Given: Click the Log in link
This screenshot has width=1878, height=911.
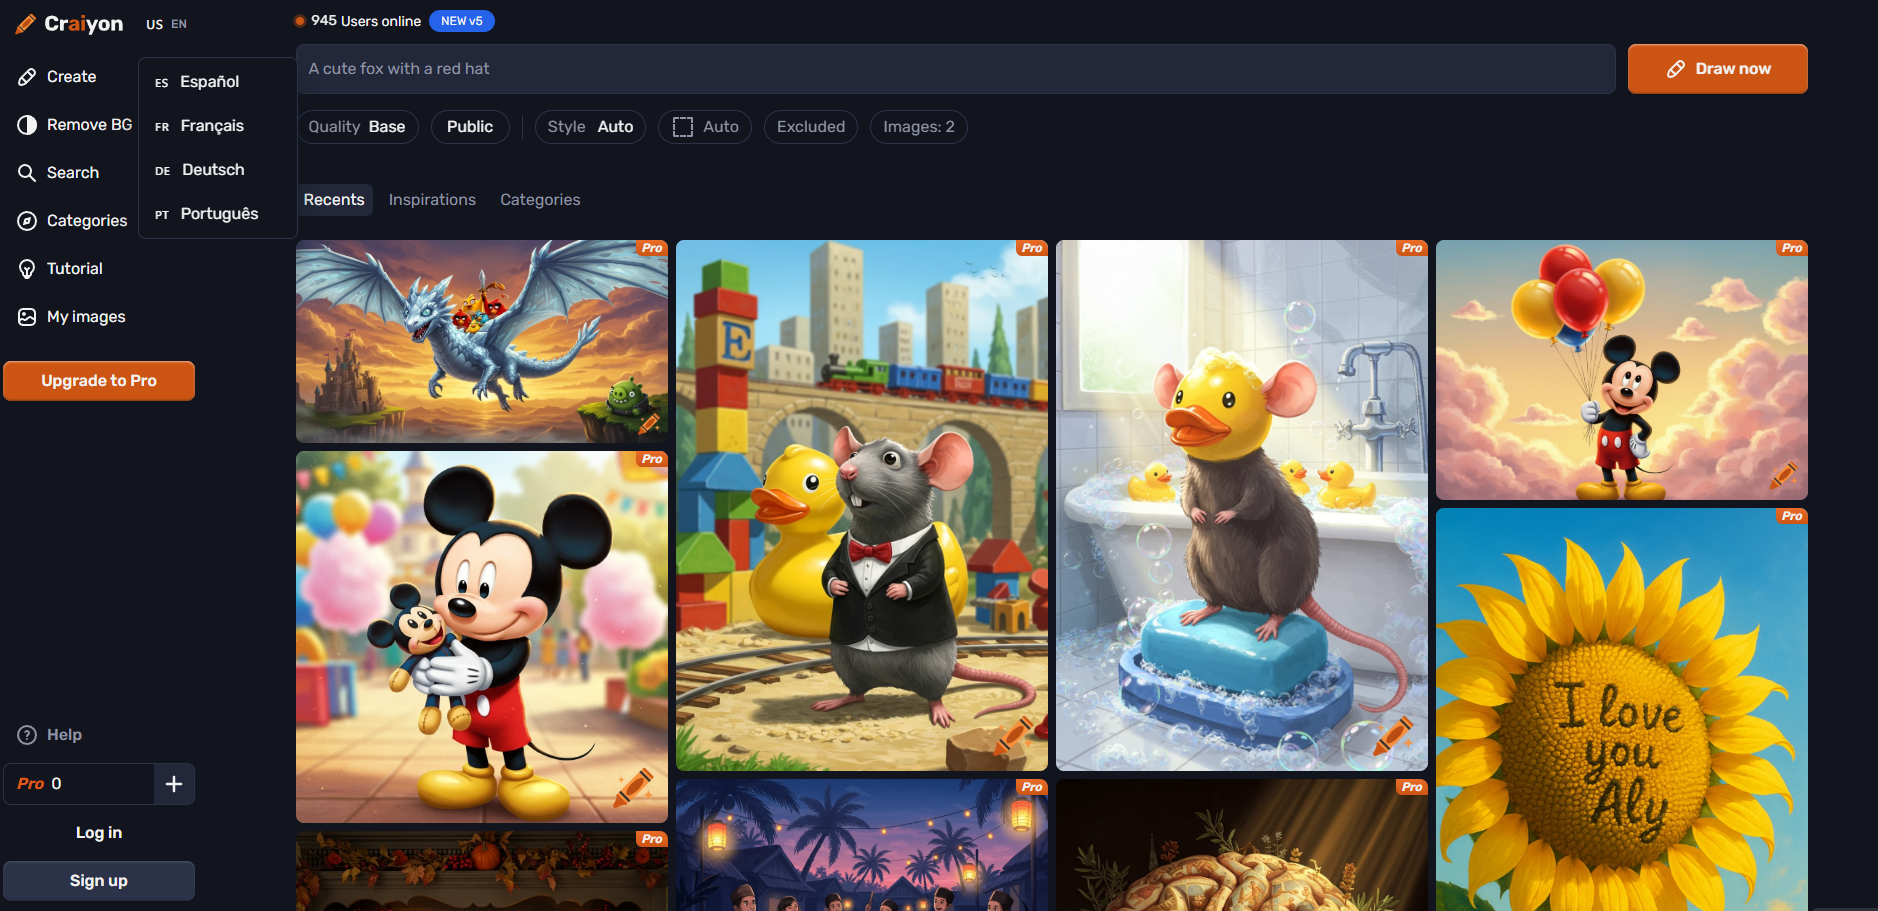Looking at the screenshot, I should point(99,833).
